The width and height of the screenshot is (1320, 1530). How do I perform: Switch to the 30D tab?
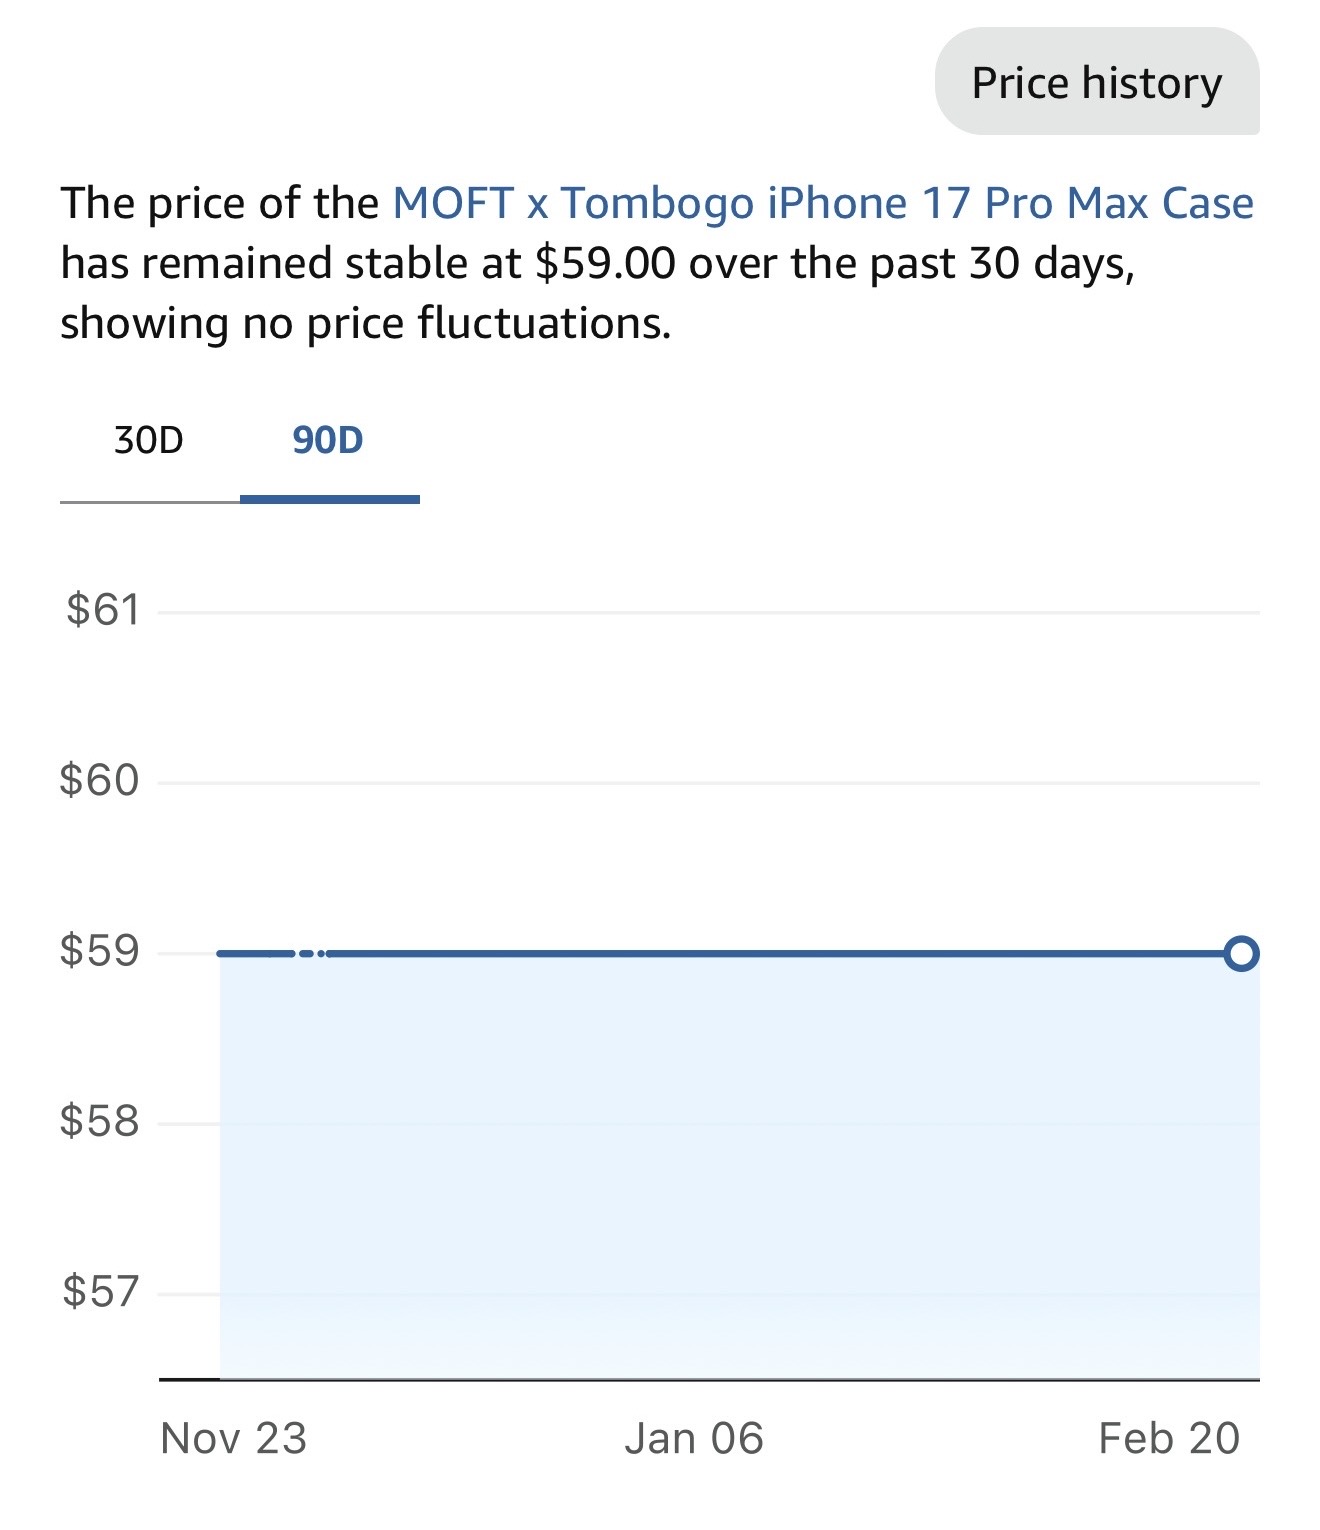coord(149,441)
